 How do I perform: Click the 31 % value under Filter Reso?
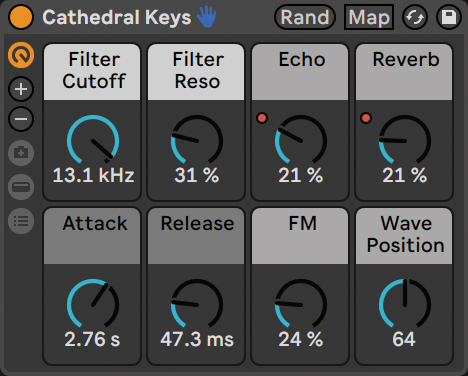pyautogui.click(x=197, y=175)
